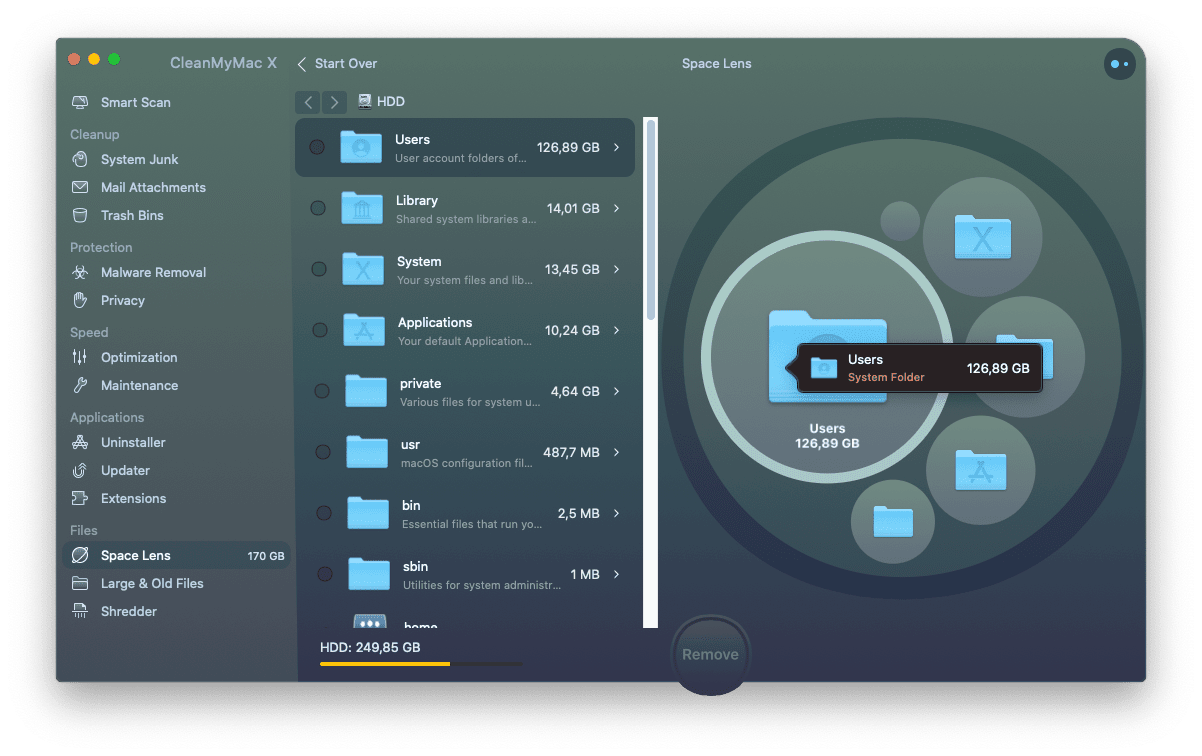Expand the Applications row chevron
The width and height of the screenshot is (1202, 756).
click(617, 330)
